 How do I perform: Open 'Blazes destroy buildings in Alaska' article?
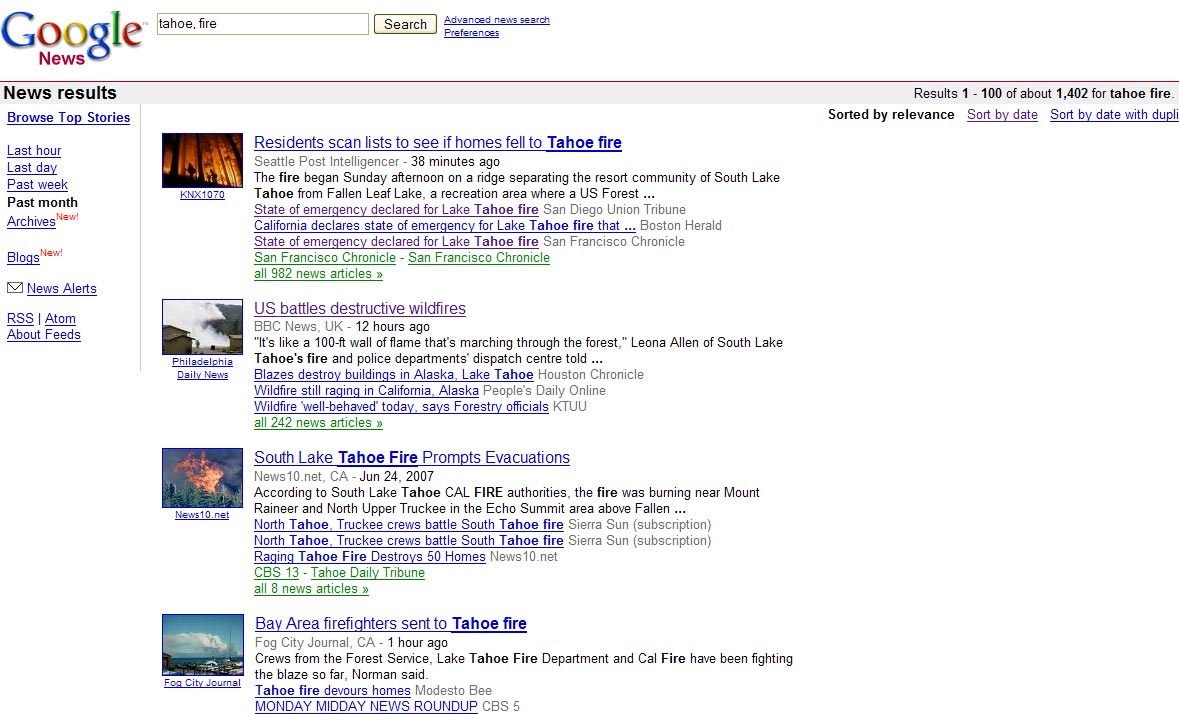[x=394, y=375]
